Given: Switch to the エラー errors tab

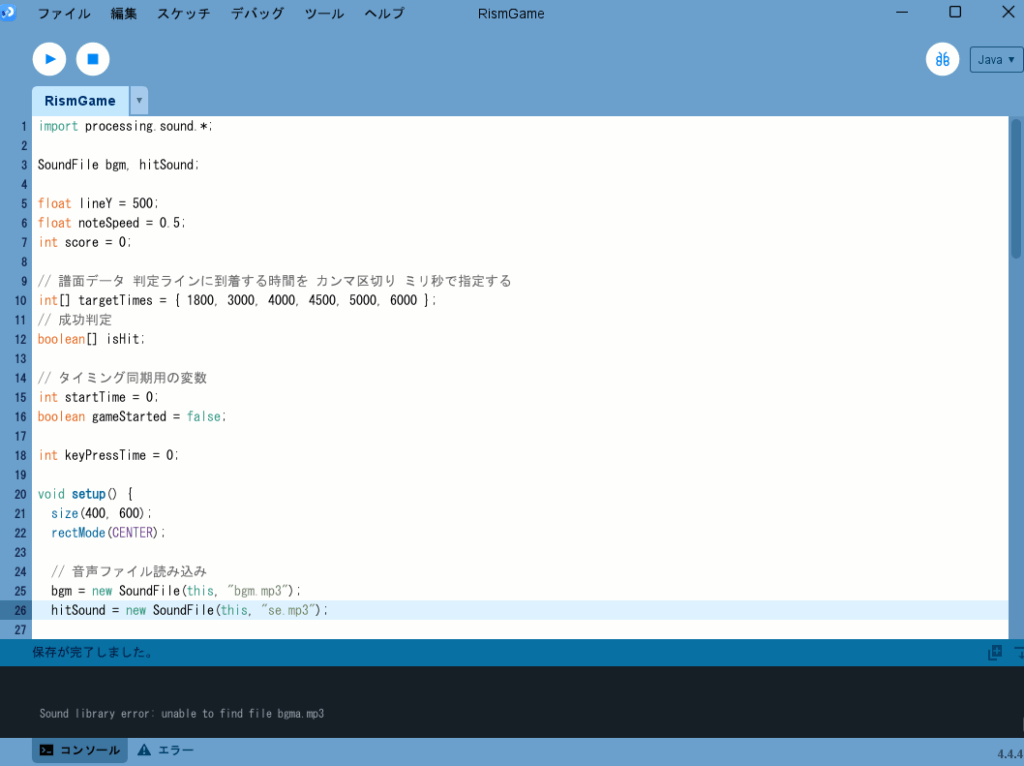Looking at the screenshot, I should click(x=166, y=750).
